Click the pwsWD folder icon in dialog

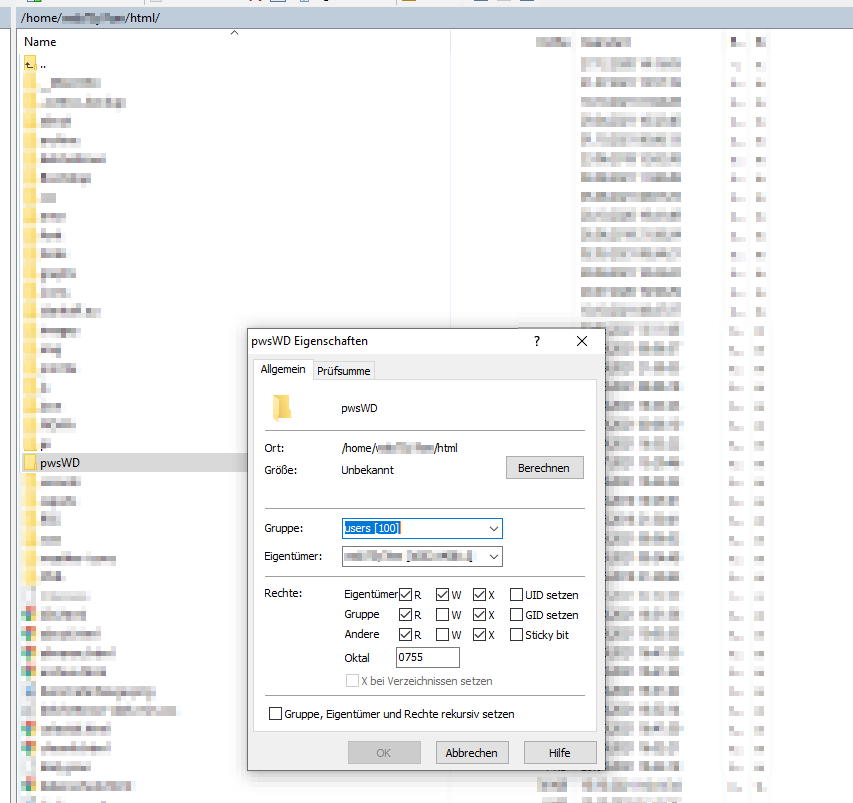282,408
